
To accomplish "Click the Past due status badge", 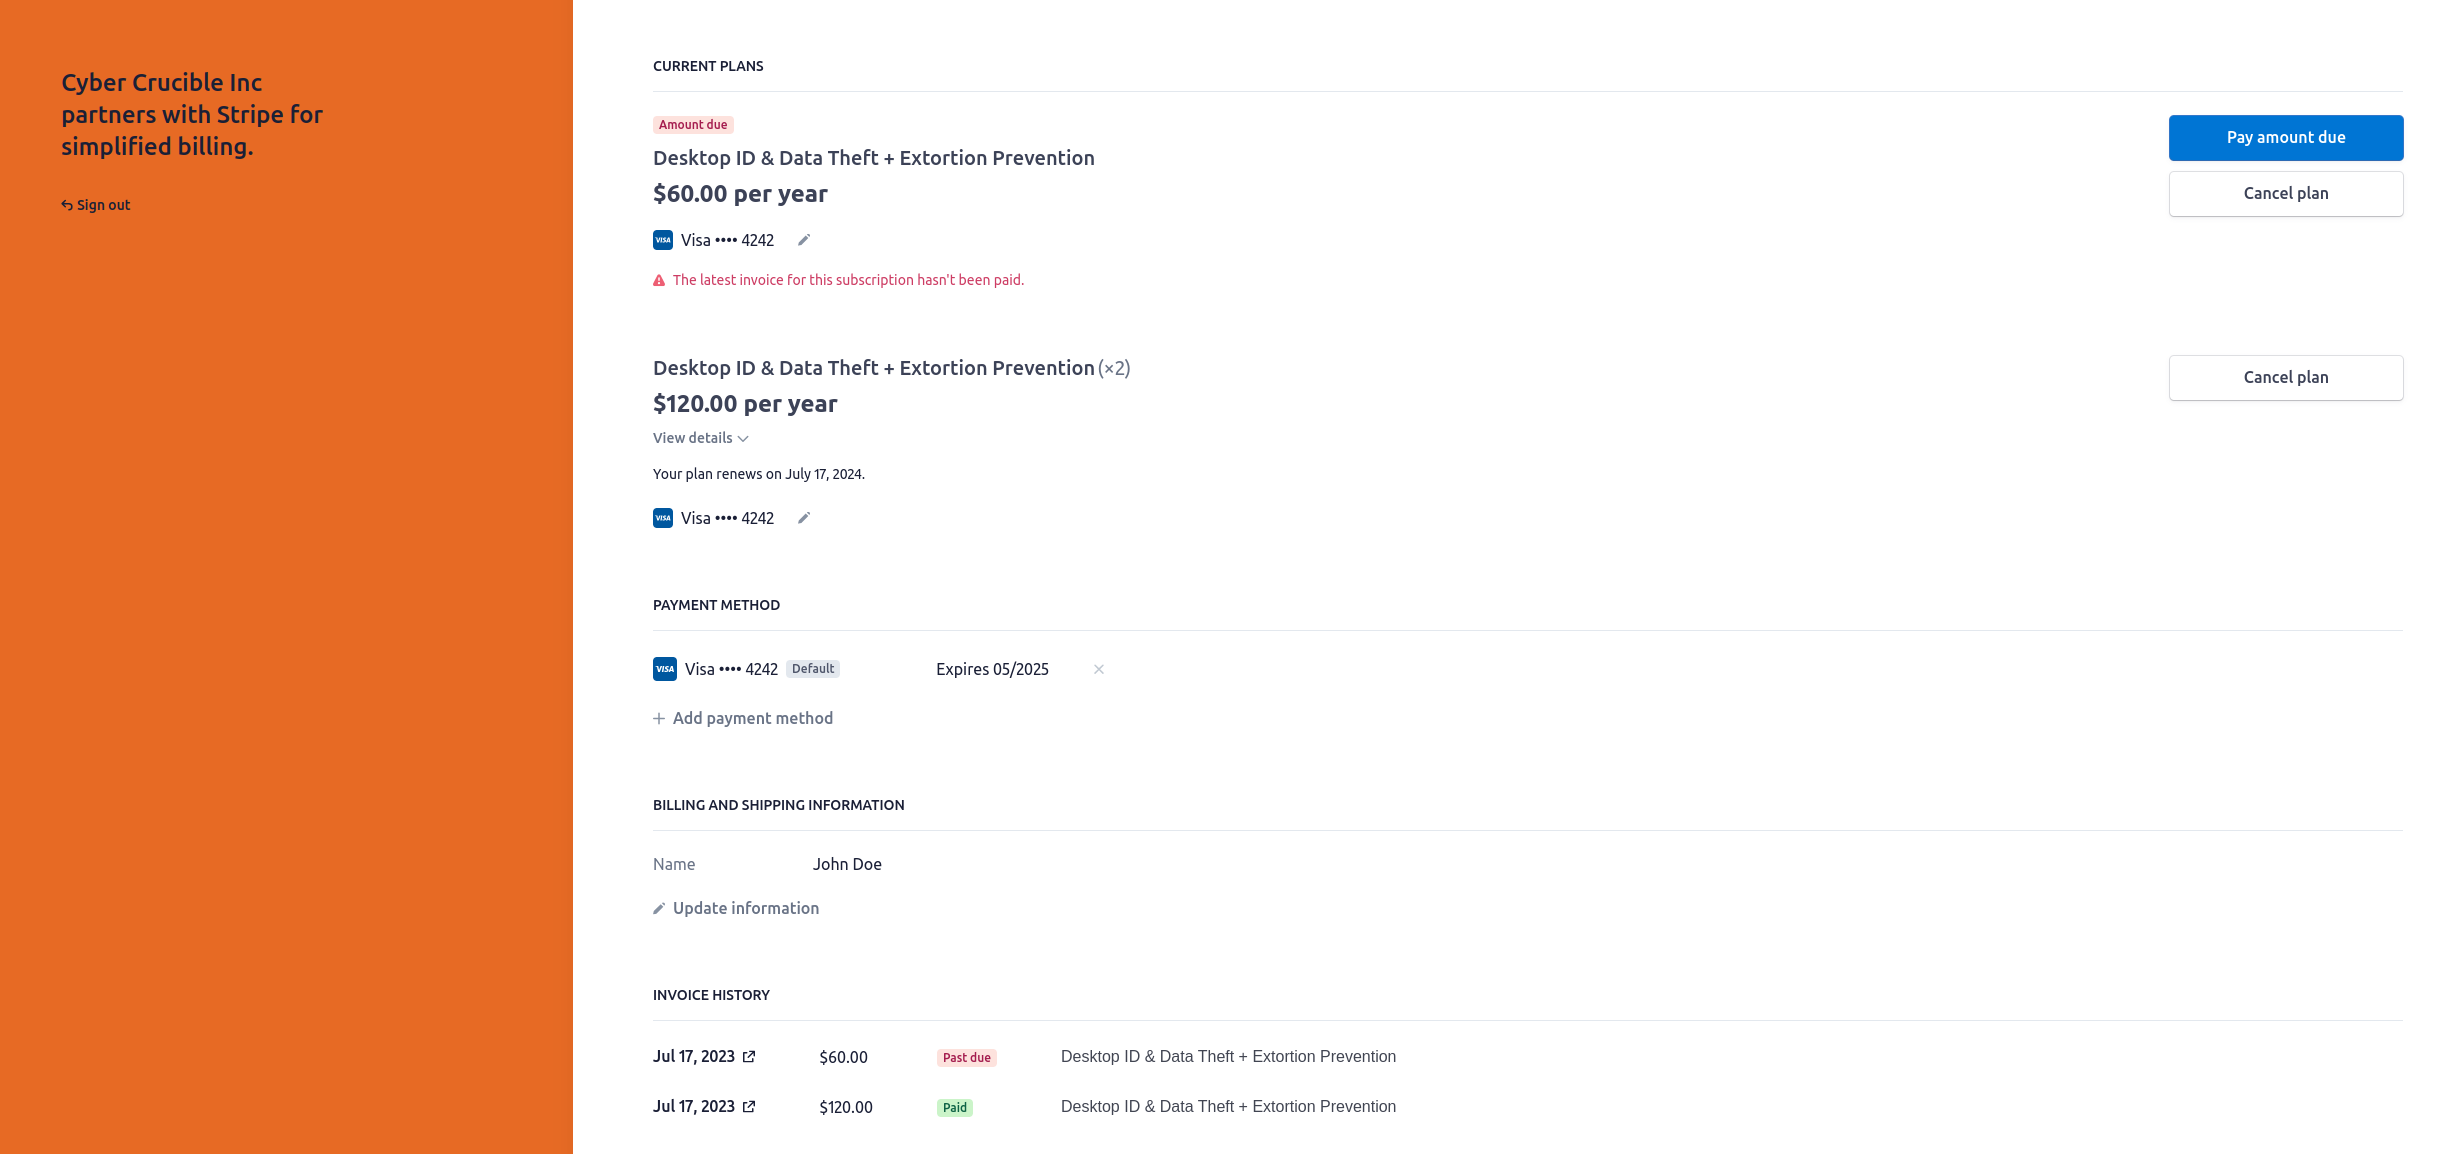I will 967,1058.
